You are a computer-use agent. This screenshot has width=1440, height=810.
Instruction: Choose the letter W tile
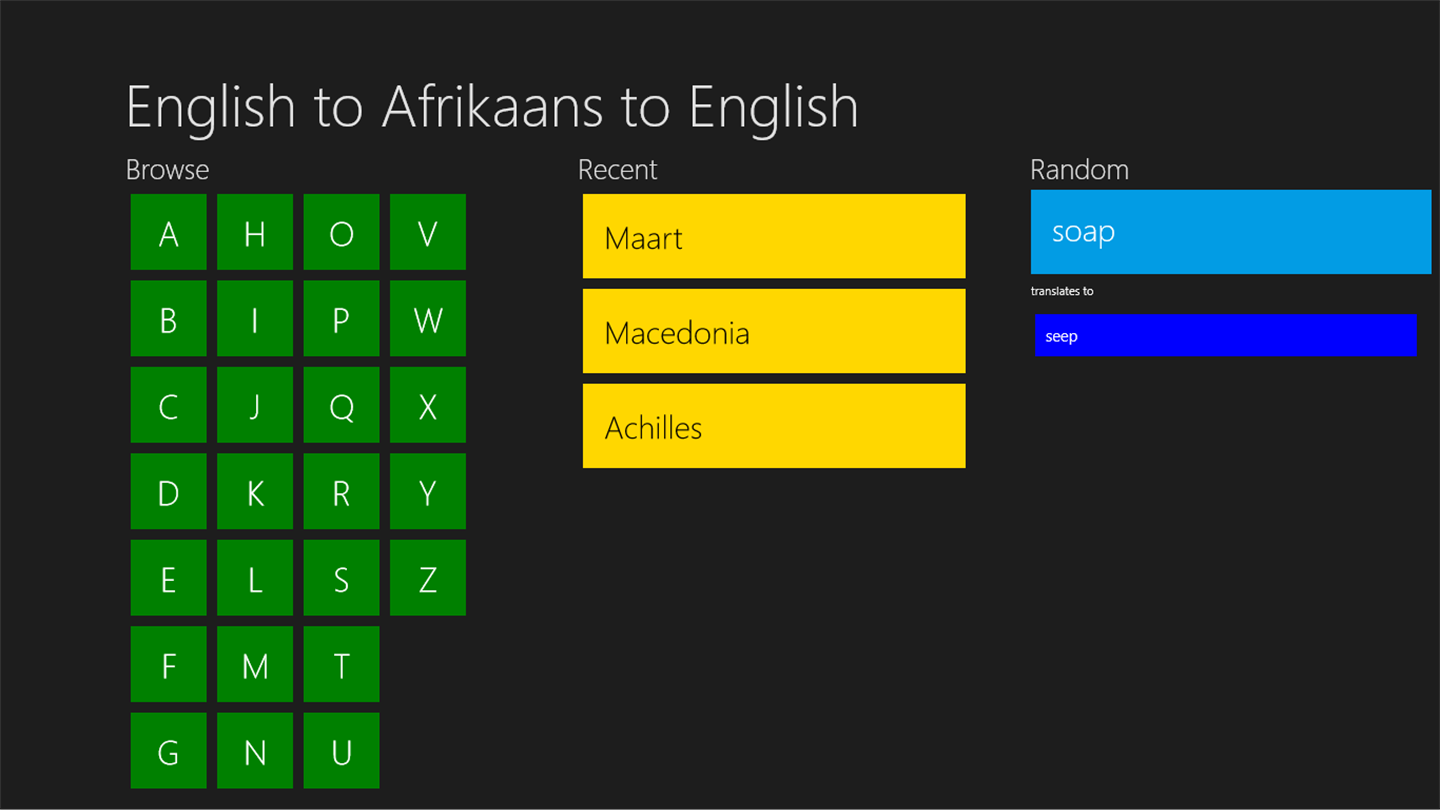[428, 318]
